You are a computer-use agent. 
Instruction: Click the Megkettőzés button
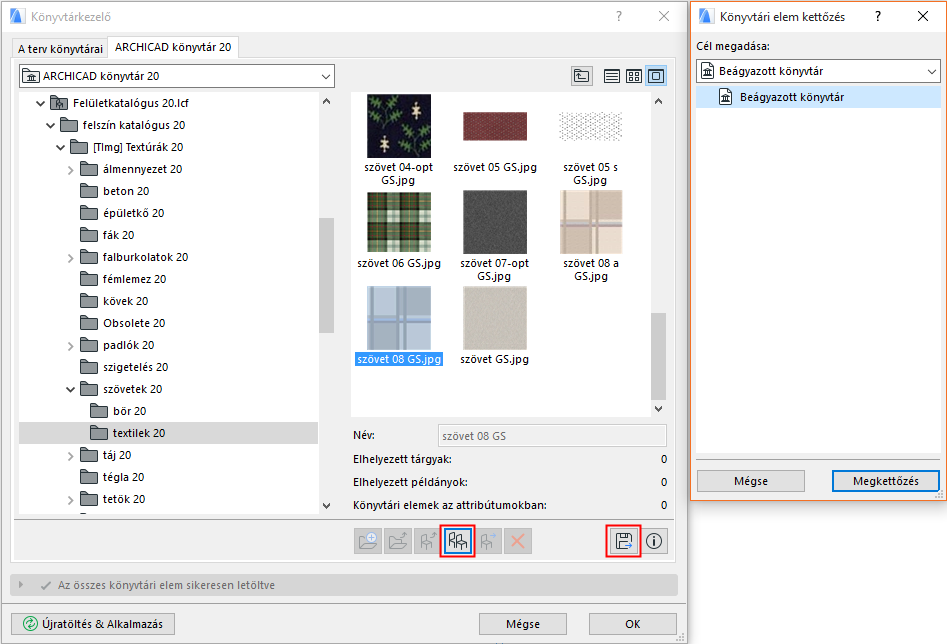click(x=885, y=481)
